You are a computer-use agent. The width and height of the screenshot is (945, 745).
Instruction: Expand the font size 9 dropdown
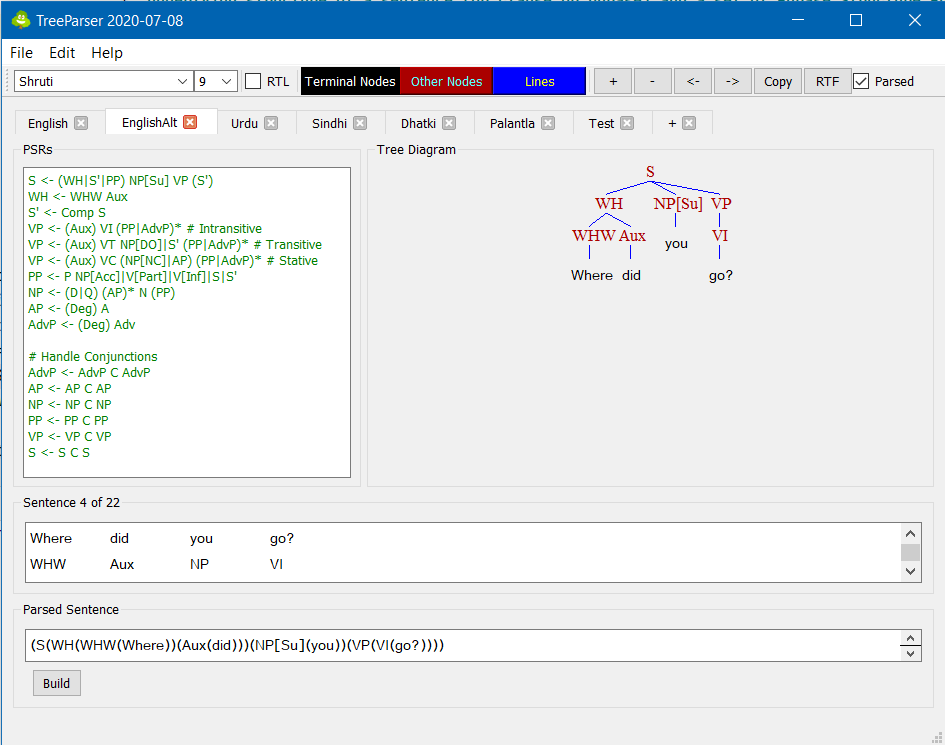coord(227,82)
